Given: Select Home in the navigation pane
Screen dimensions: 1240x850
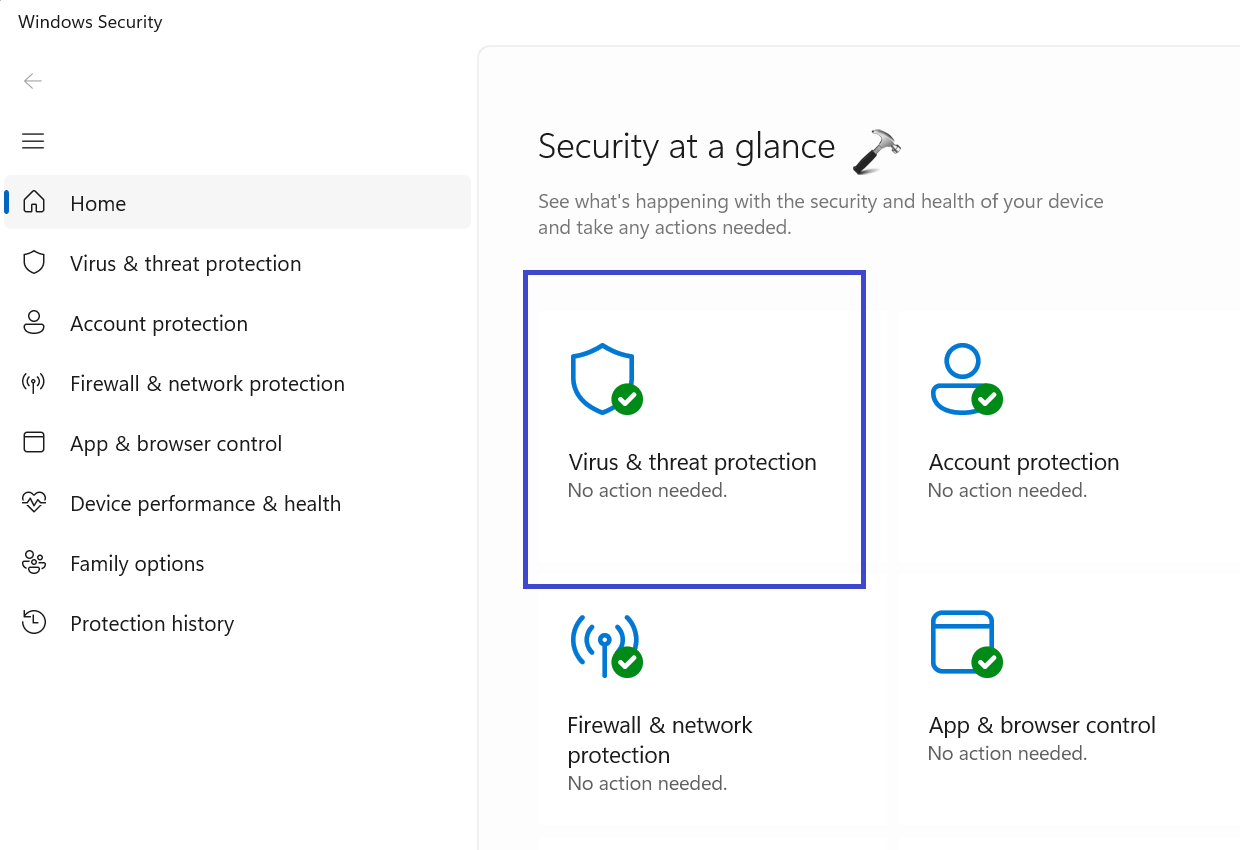Looking at the screenshot, I should 98,204.
